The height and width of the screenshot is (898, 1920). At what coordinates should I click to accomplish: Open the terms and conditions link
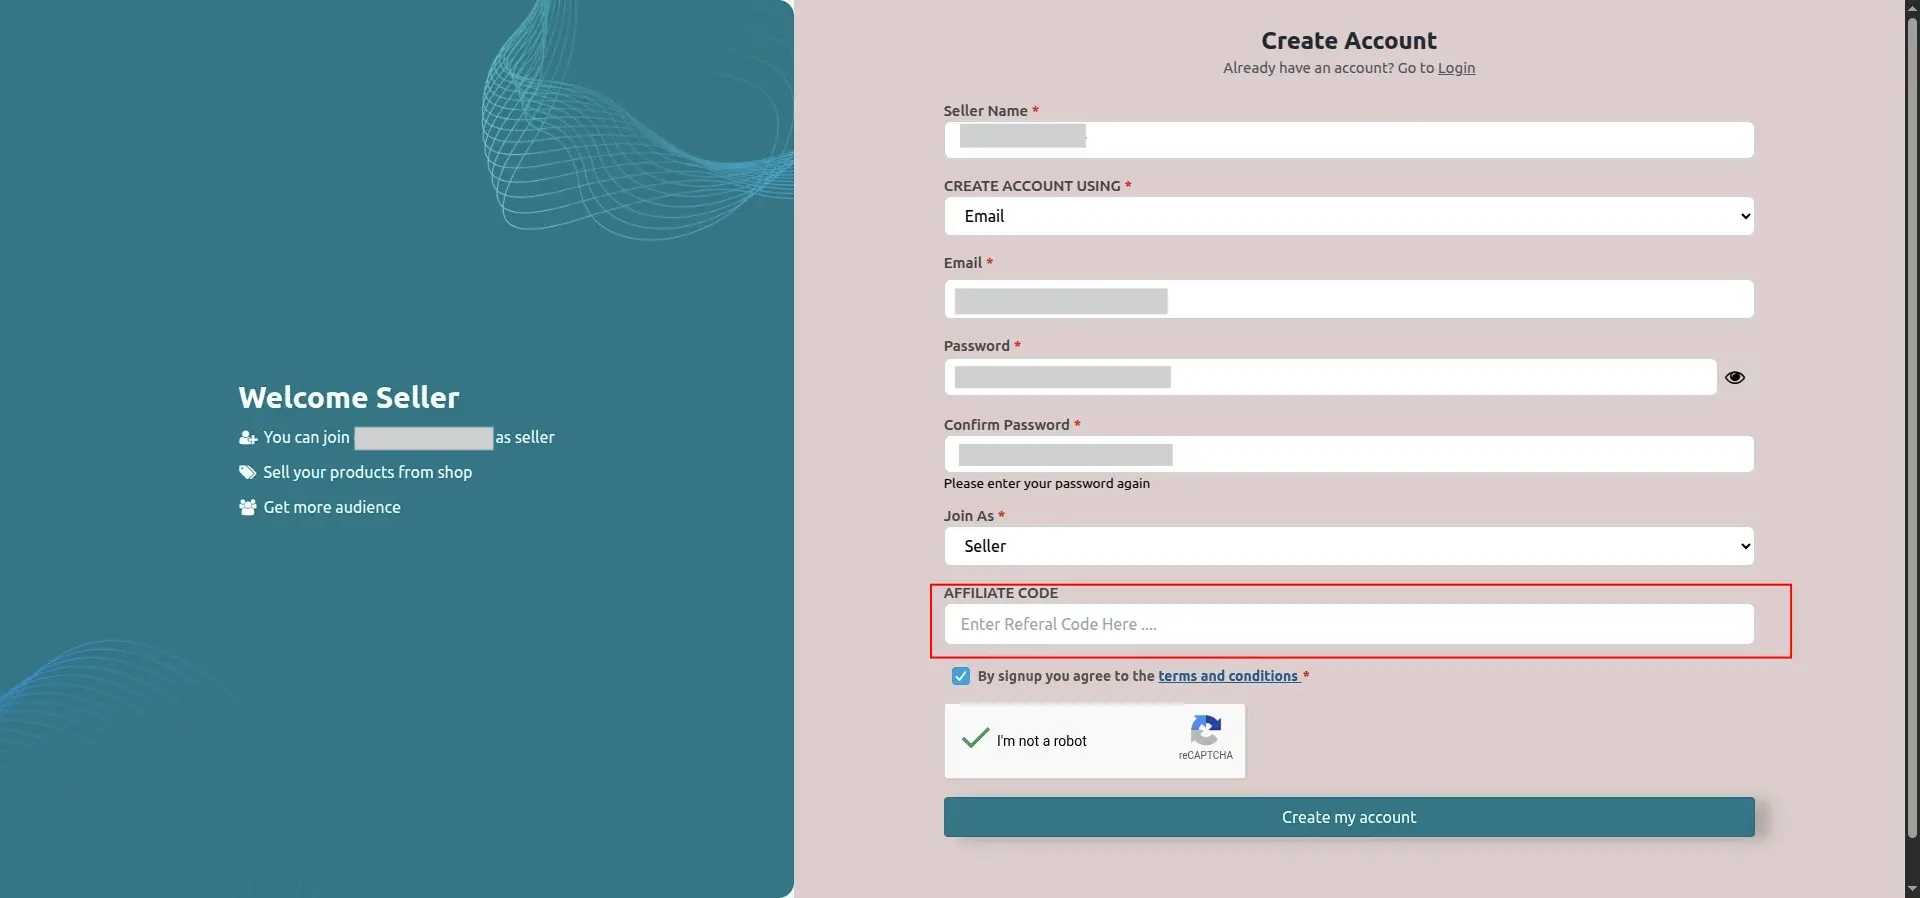pyautogui.click(x=1228, y=676)
